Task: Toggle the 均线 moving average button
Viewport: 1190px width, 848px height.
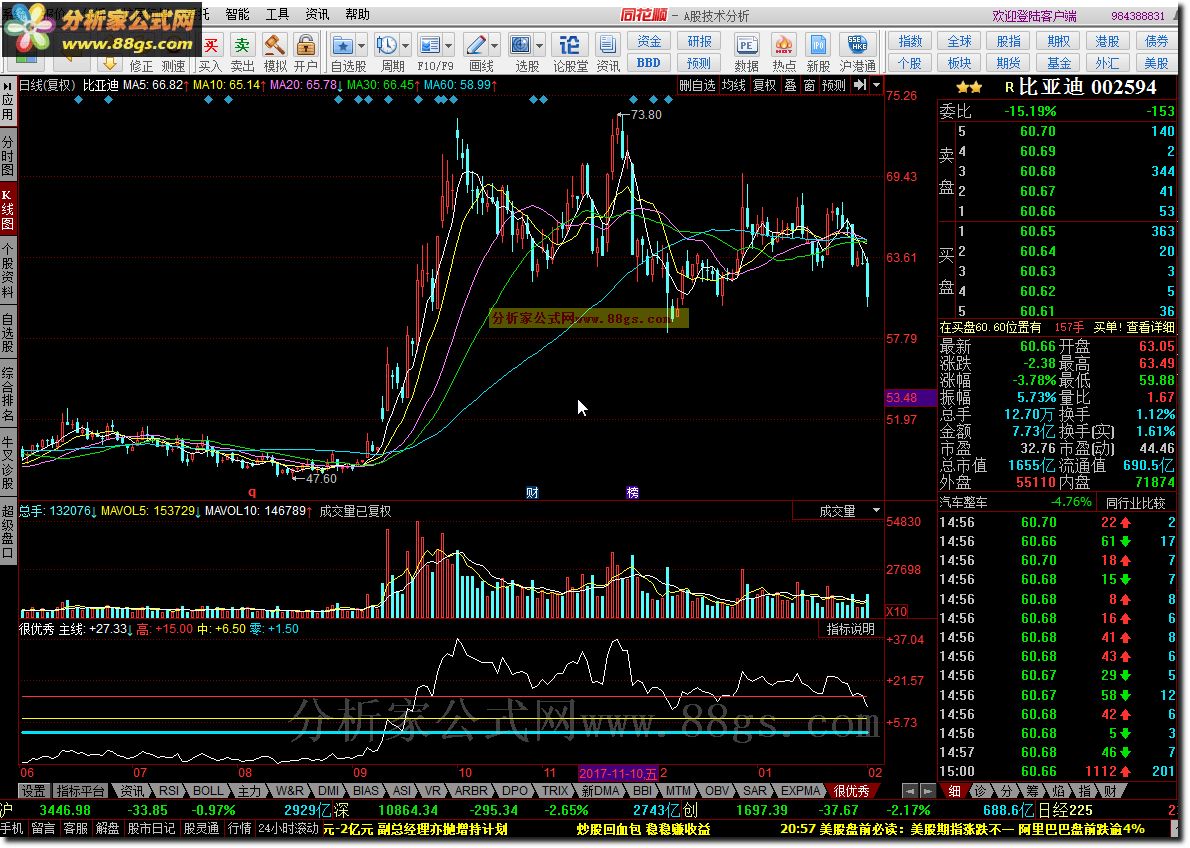Action: (733, 85)
